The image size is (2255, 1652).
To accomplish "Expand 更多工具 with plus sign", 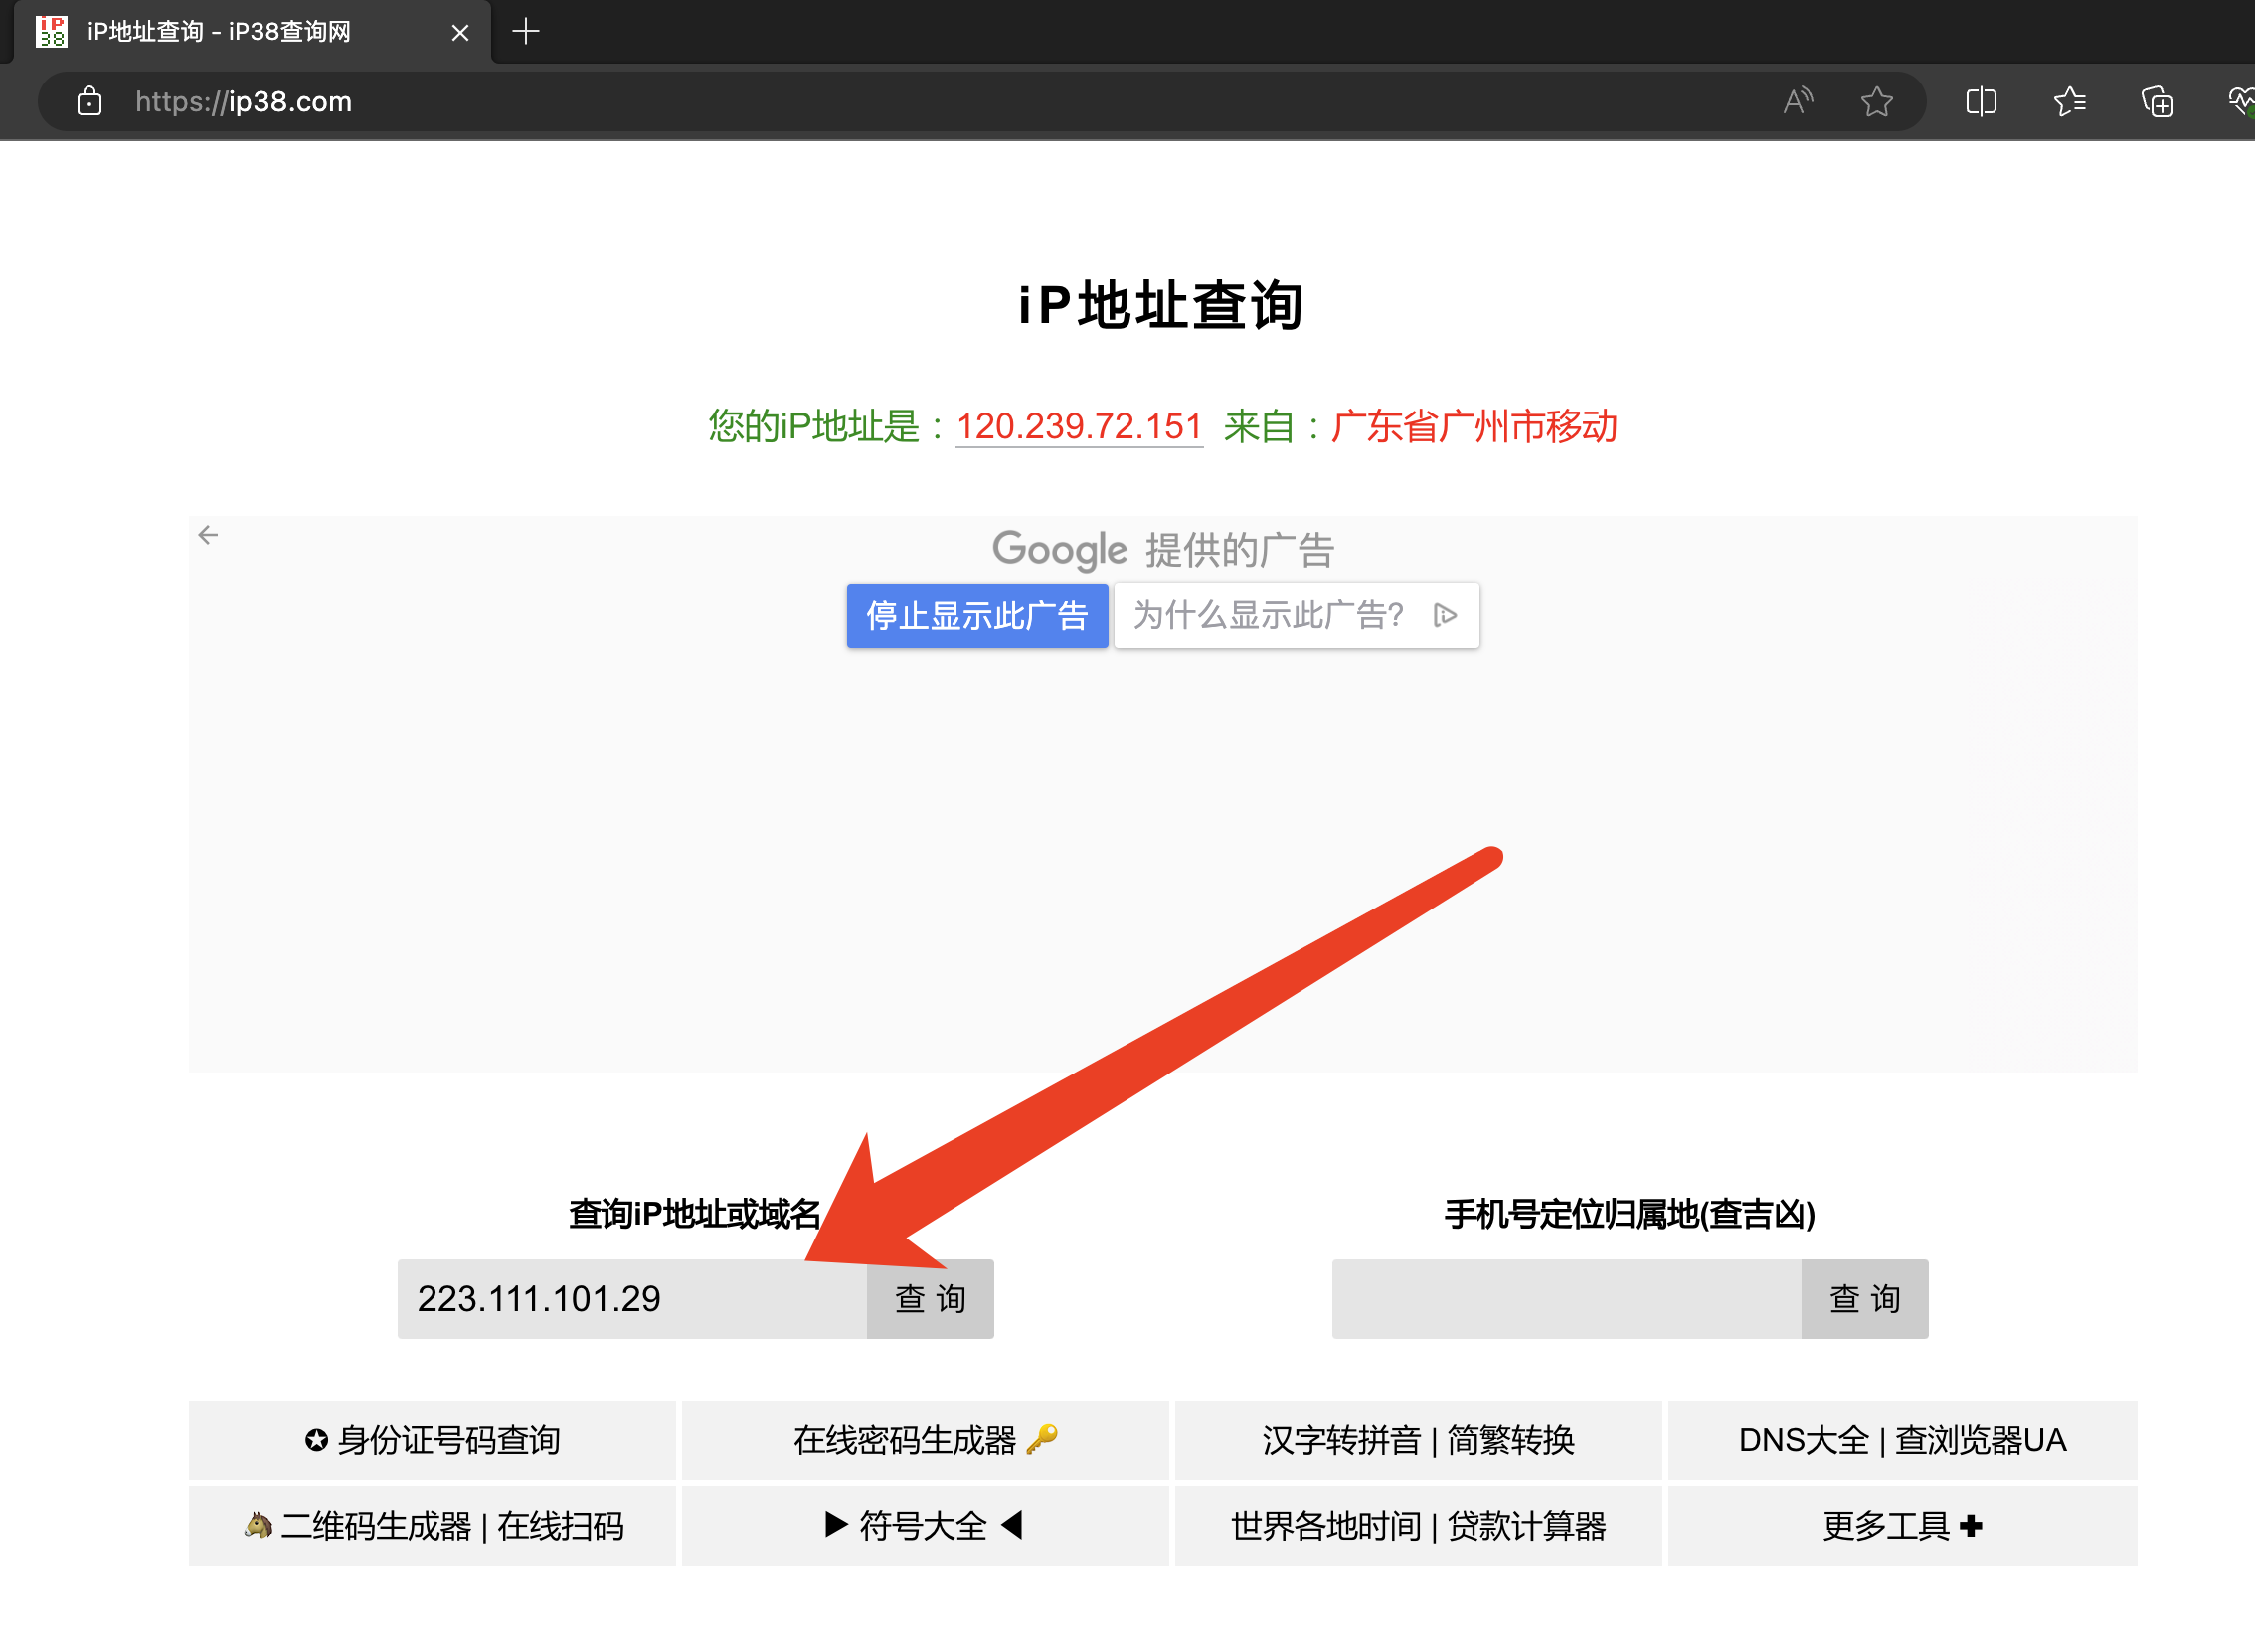I will 1902,1526.
